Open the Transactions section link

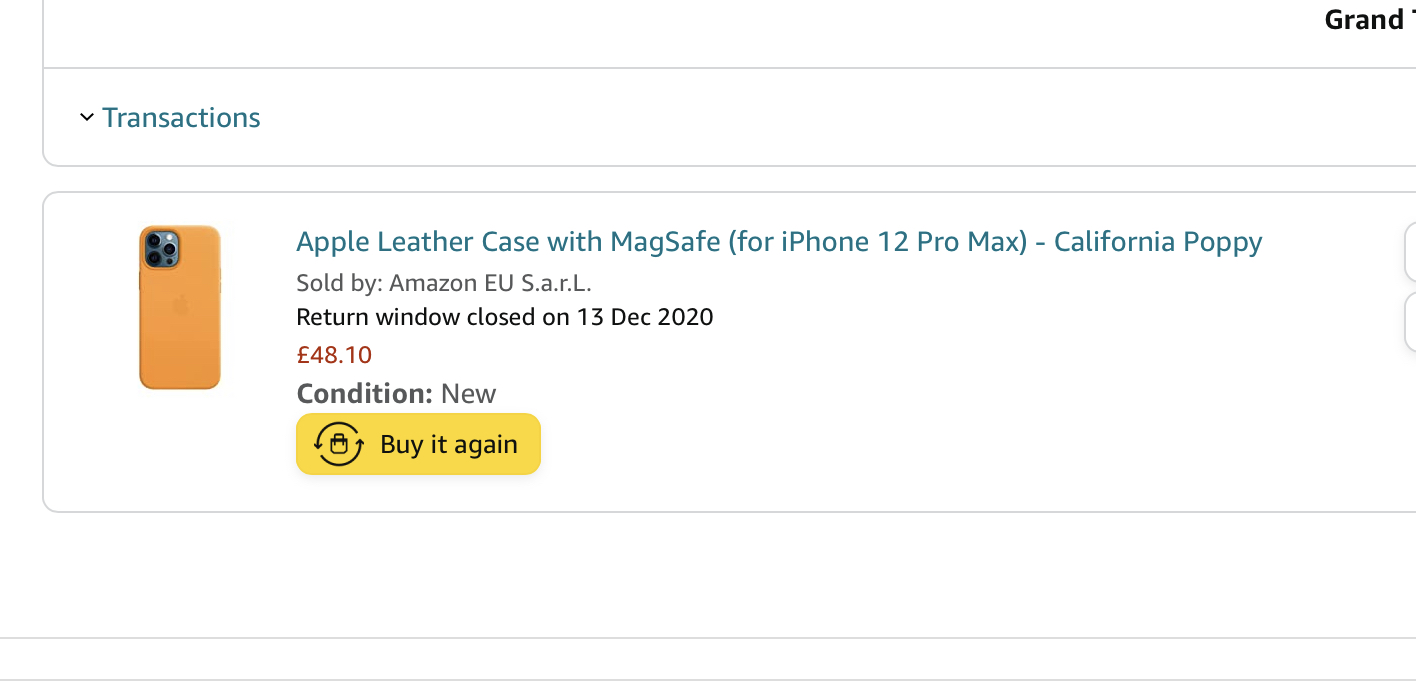[x=181, y=118]
